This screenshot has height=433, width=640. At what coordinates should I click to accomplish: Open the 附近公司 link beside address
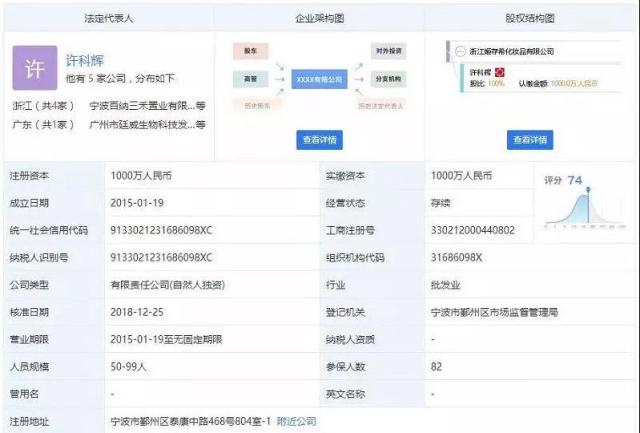tap(295, 422)
